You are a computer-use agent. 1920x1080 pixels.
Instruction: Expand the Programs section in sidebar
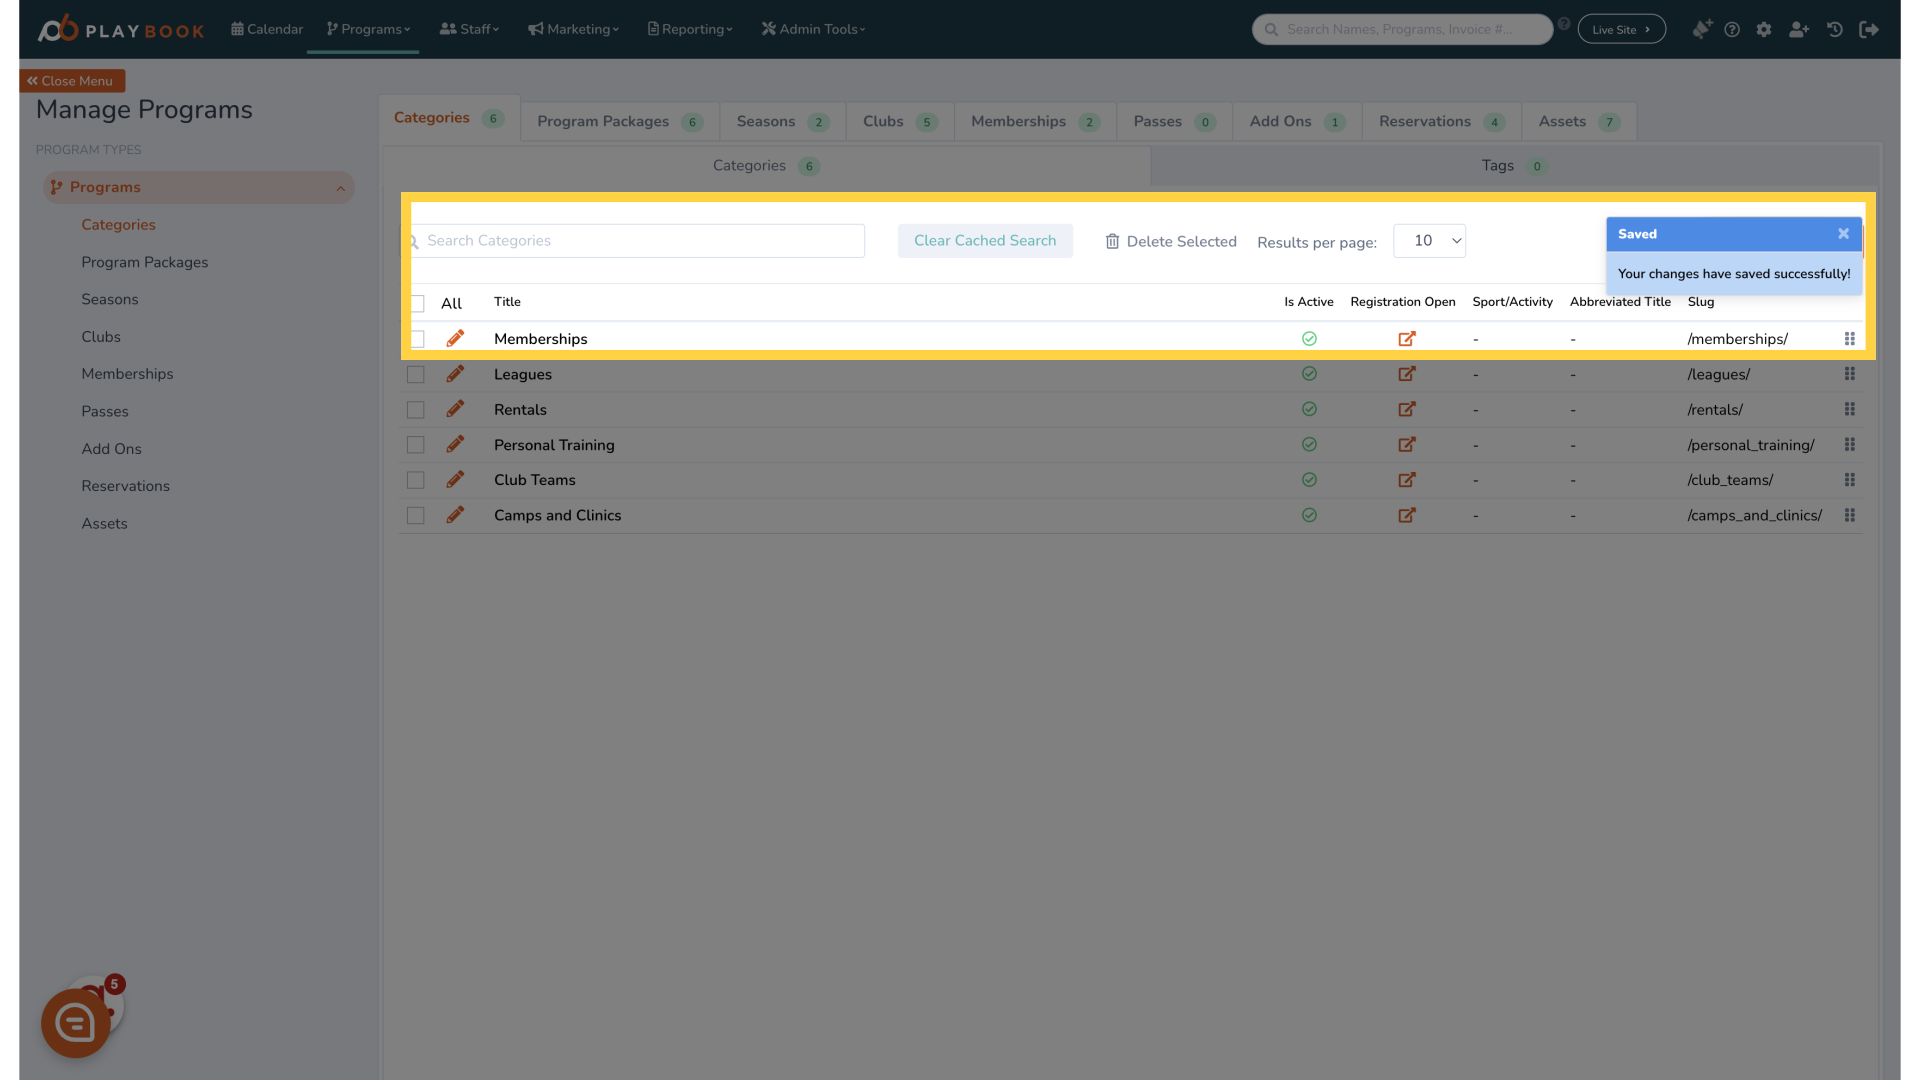click(x=339, y=186)
